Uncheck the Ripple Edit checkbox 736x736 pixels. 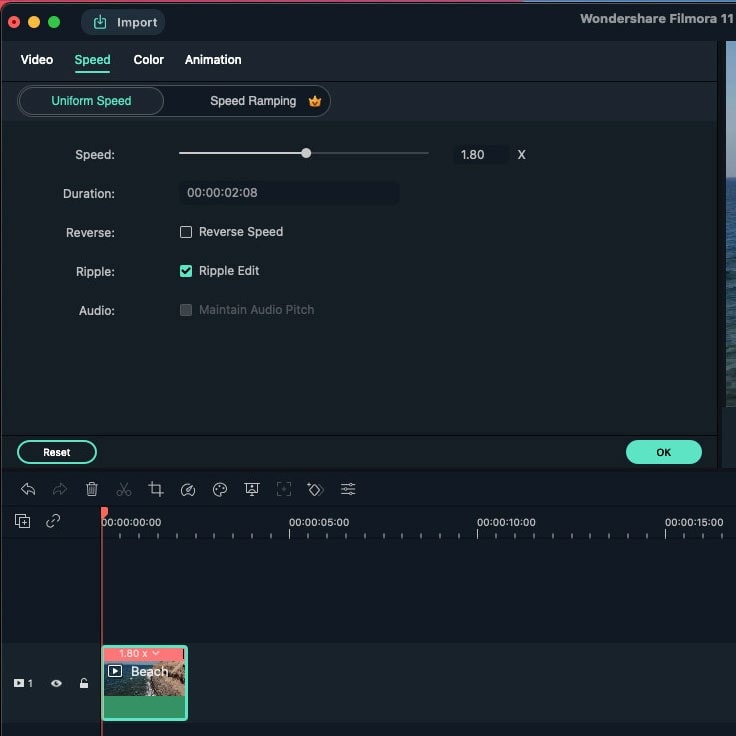186,271
